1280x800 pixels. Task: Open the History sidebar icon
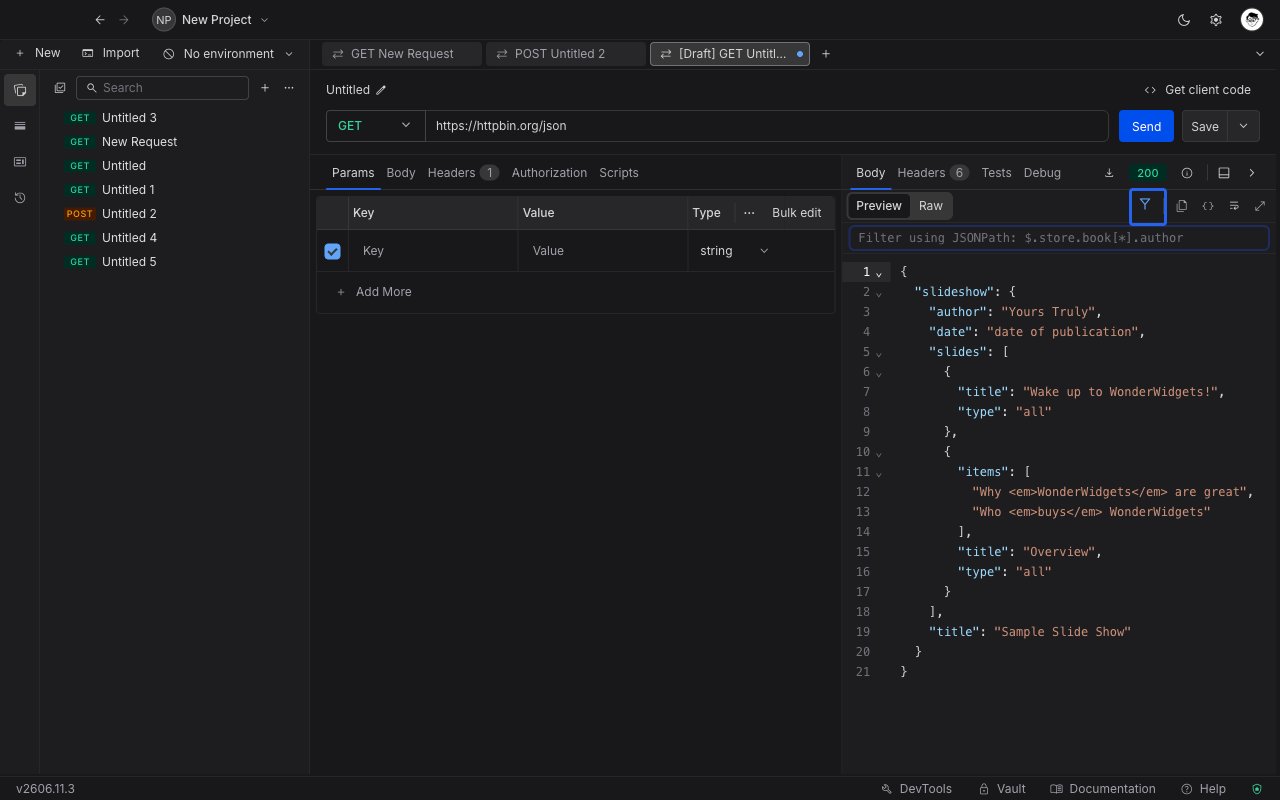coord(20,198)
